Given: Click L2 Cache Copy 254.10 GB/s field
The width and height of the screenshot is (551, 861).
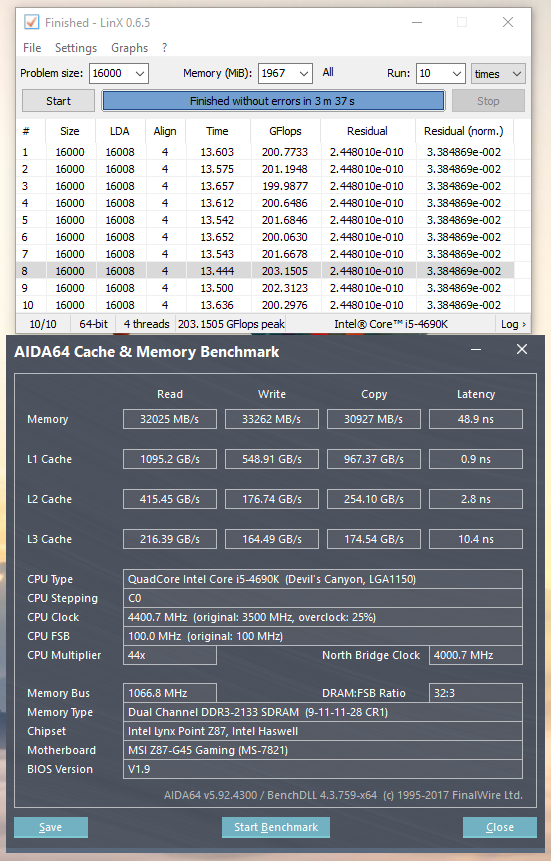Looking at the screenshot, I should [x=374, y=499].
